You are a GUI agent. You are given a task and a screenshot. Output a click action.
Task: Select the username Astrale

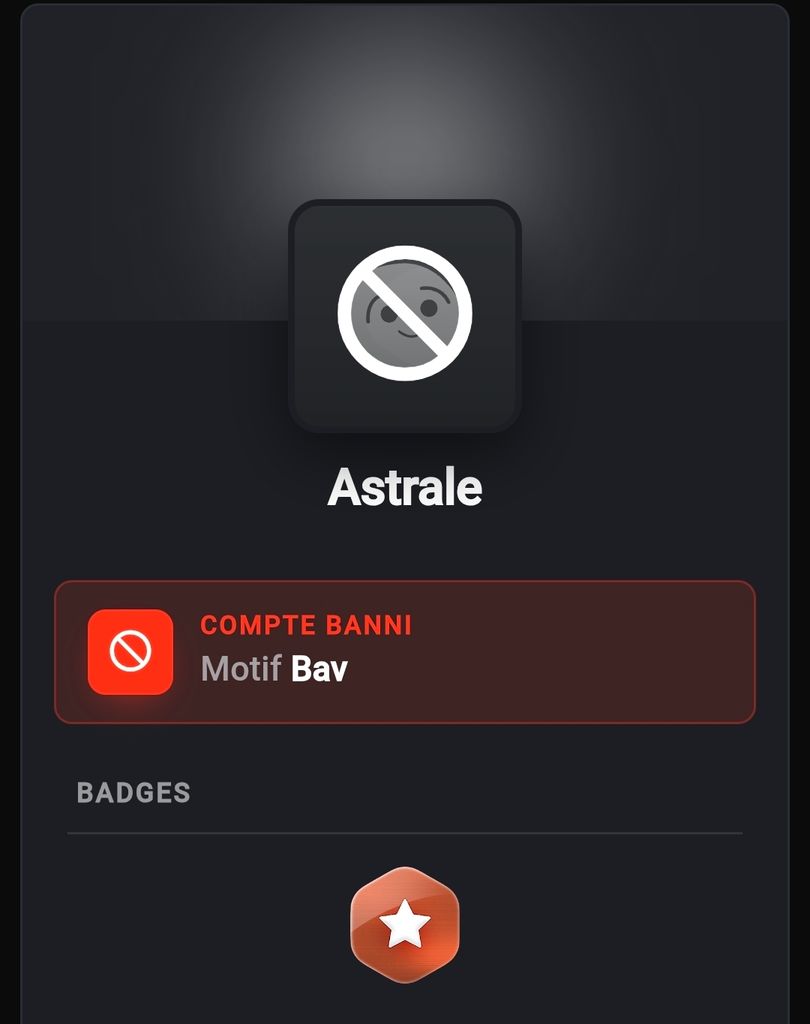pos(405,487)
